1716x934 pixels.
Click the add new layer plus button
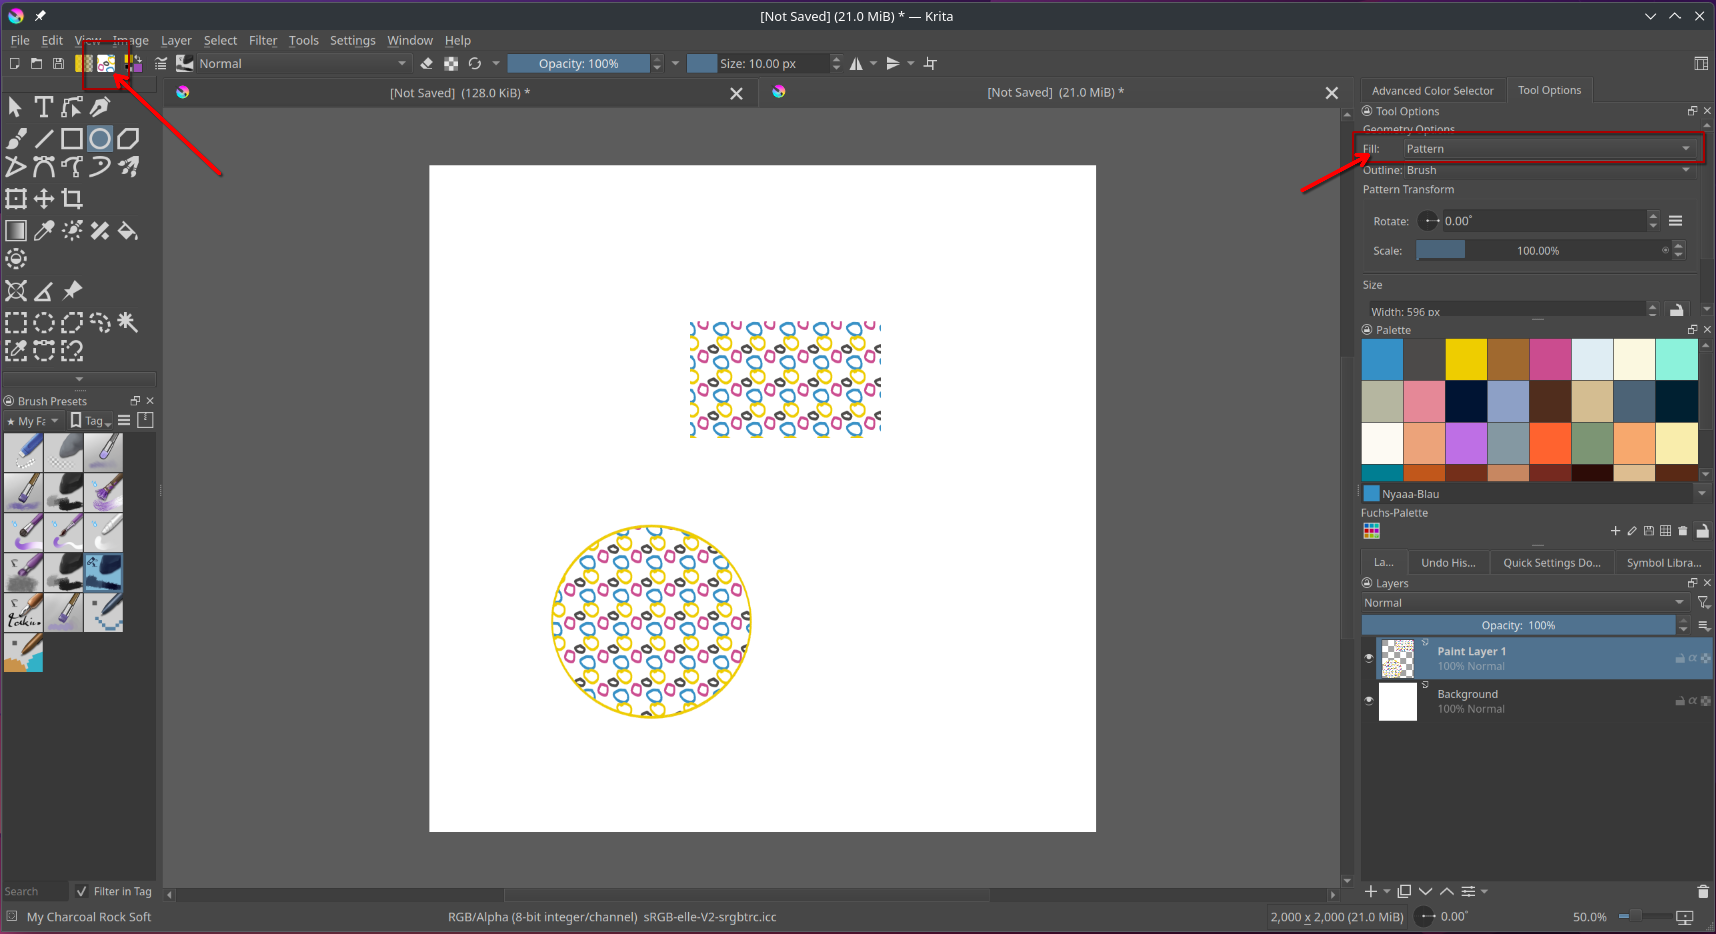pyautogui.click(x=1371, y=891)
